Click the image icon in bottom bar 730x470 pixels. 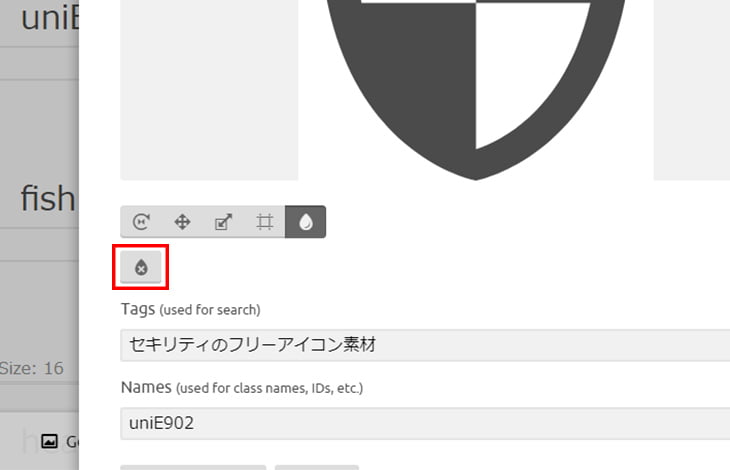coord(49,441)
